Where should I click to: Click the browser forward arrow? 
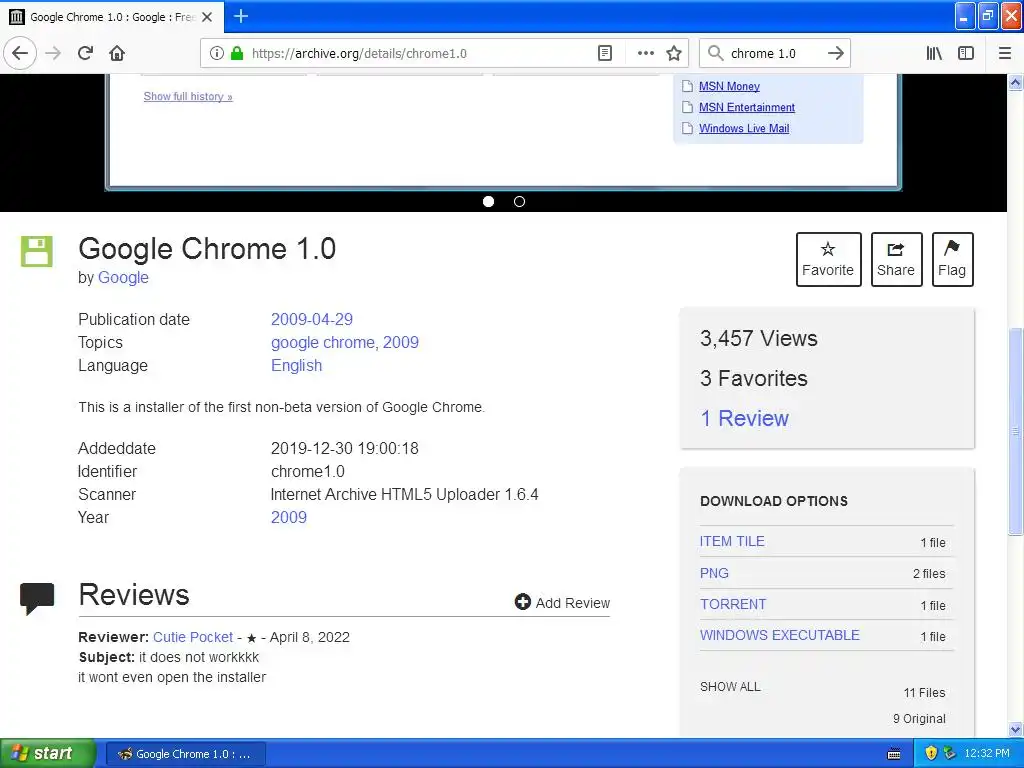53,53
